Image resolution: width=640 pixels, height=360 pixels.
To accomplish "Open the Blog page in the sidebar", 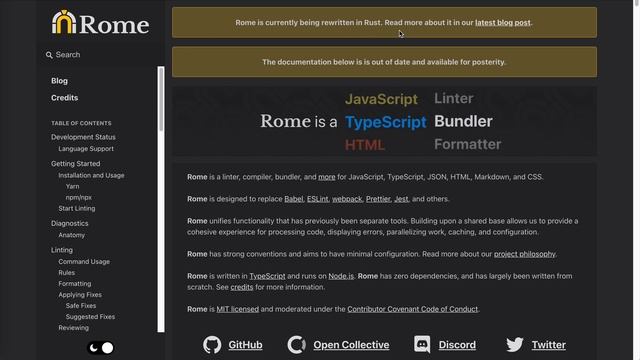I will click(x=60, y=81).
